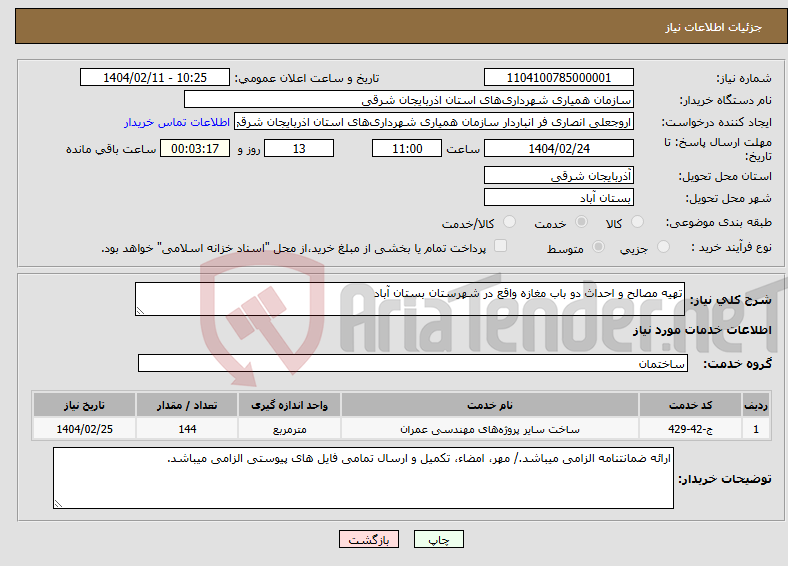This screenshot has height=566, width=788.
Task: Click the request creator field
Action: pos(434,122)
